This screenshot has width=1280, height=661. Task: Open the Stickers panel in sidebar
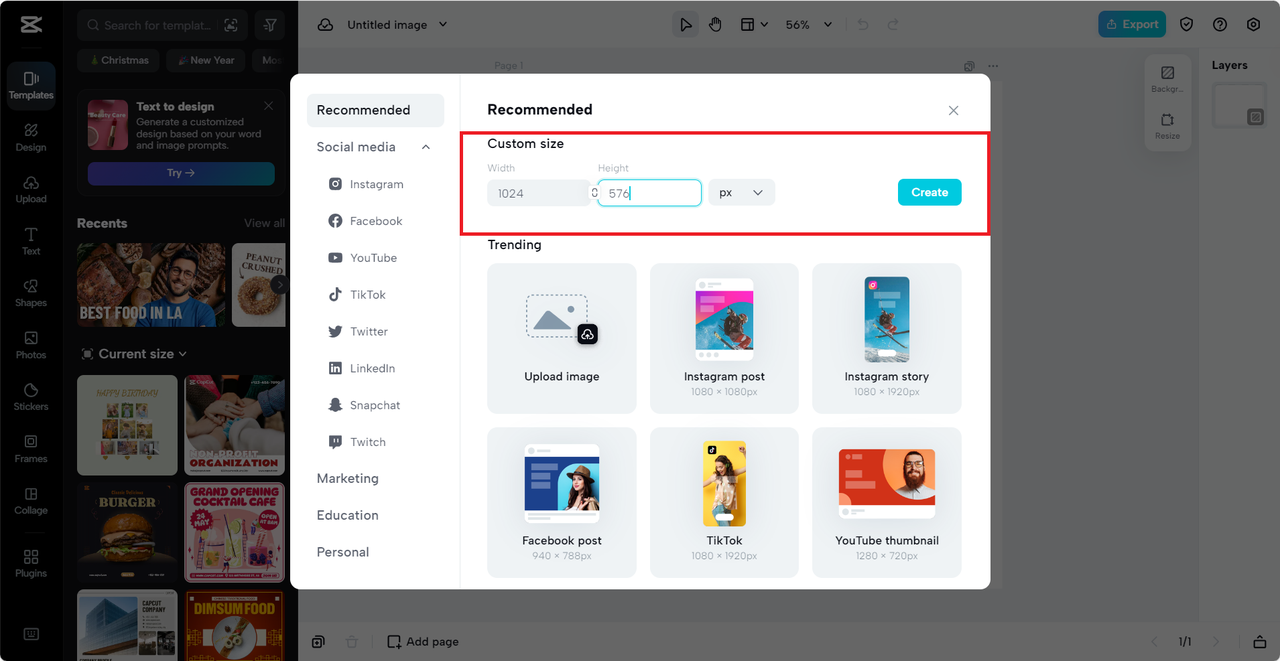(x=31, y=396)
